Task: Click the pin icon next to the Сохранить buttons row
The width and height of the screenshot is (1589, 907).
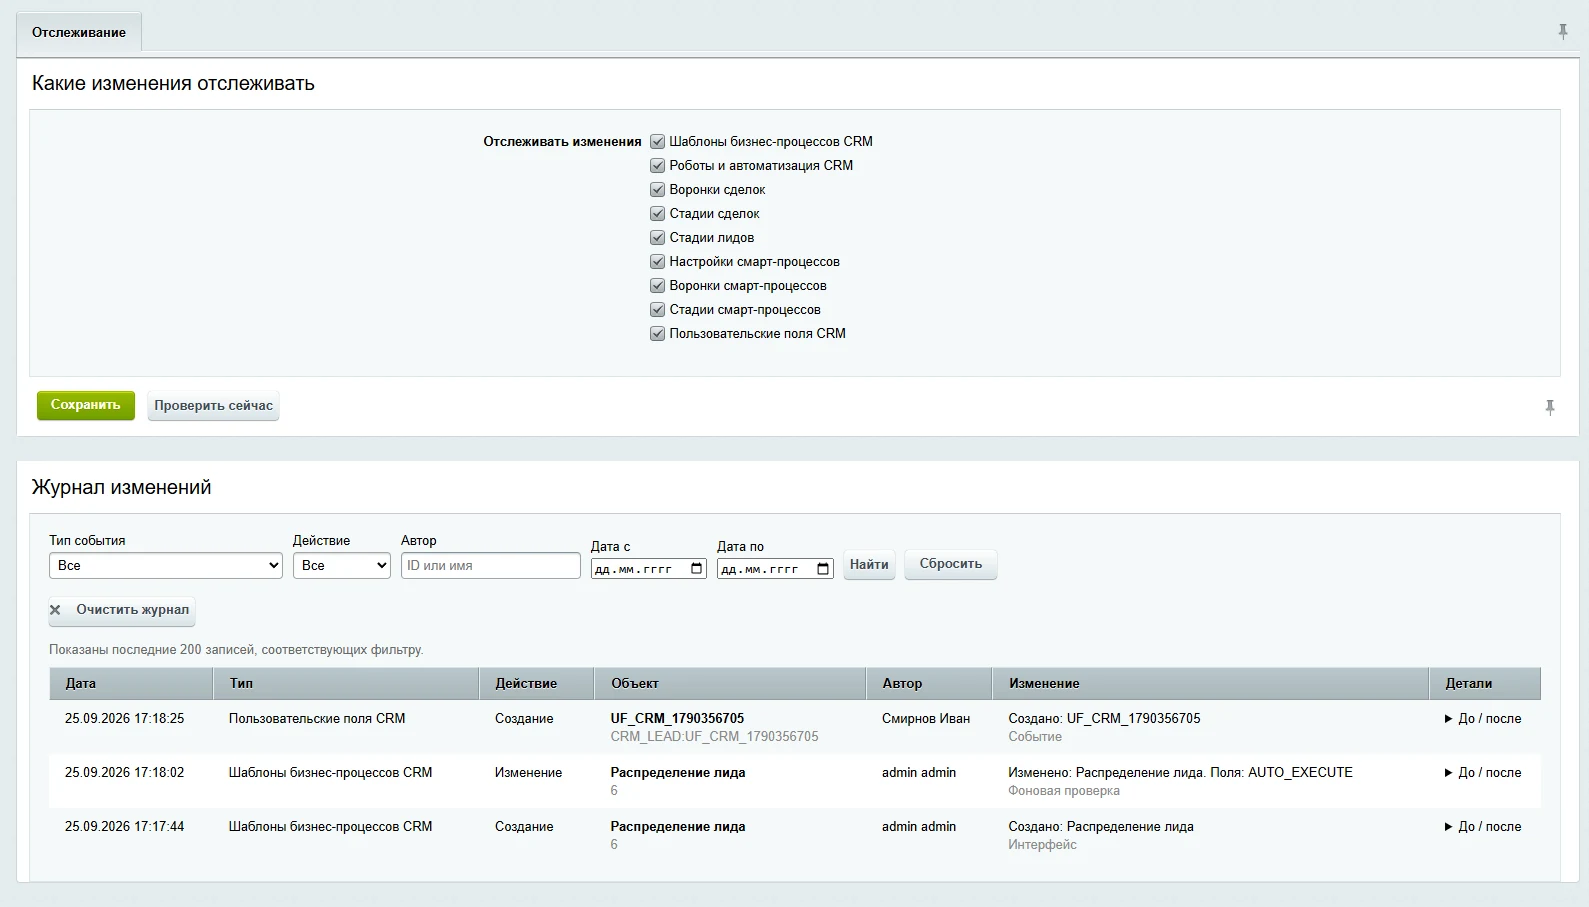Action: pyautogui.click(x=1550, y=407)
